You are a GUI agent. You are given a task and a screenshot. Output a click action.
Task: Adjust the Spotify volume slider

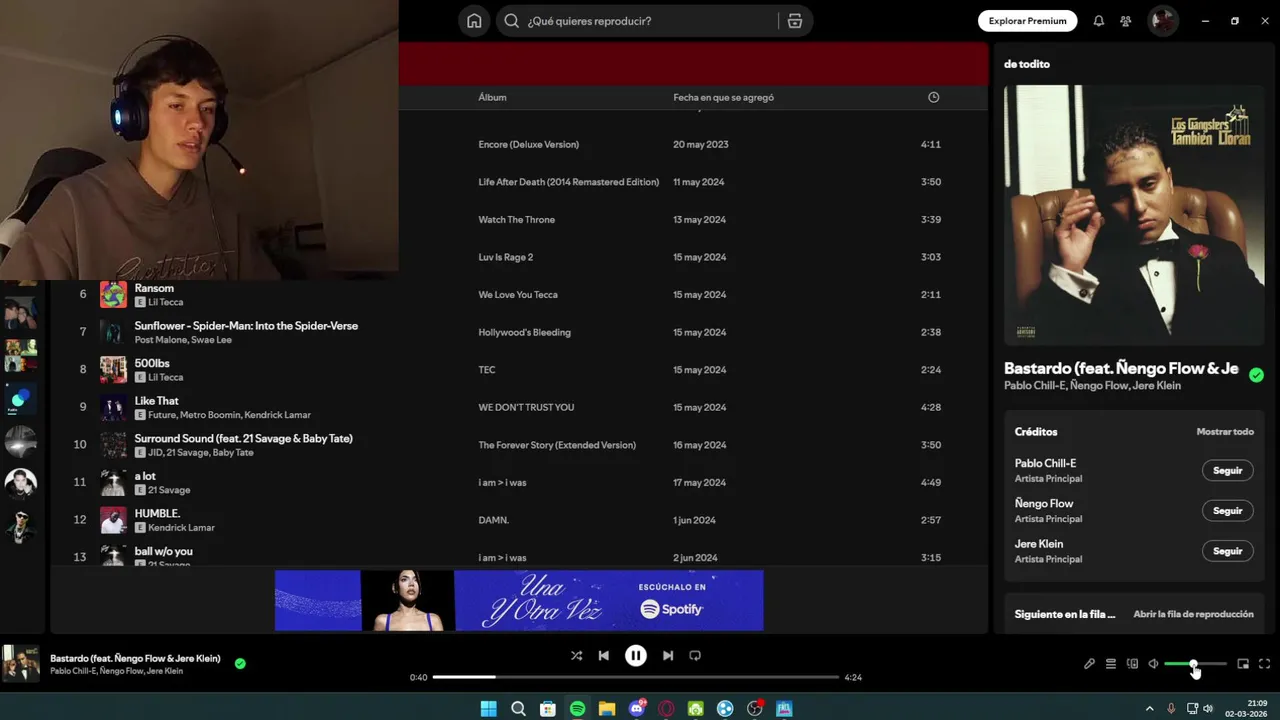tap(1195, 664)
